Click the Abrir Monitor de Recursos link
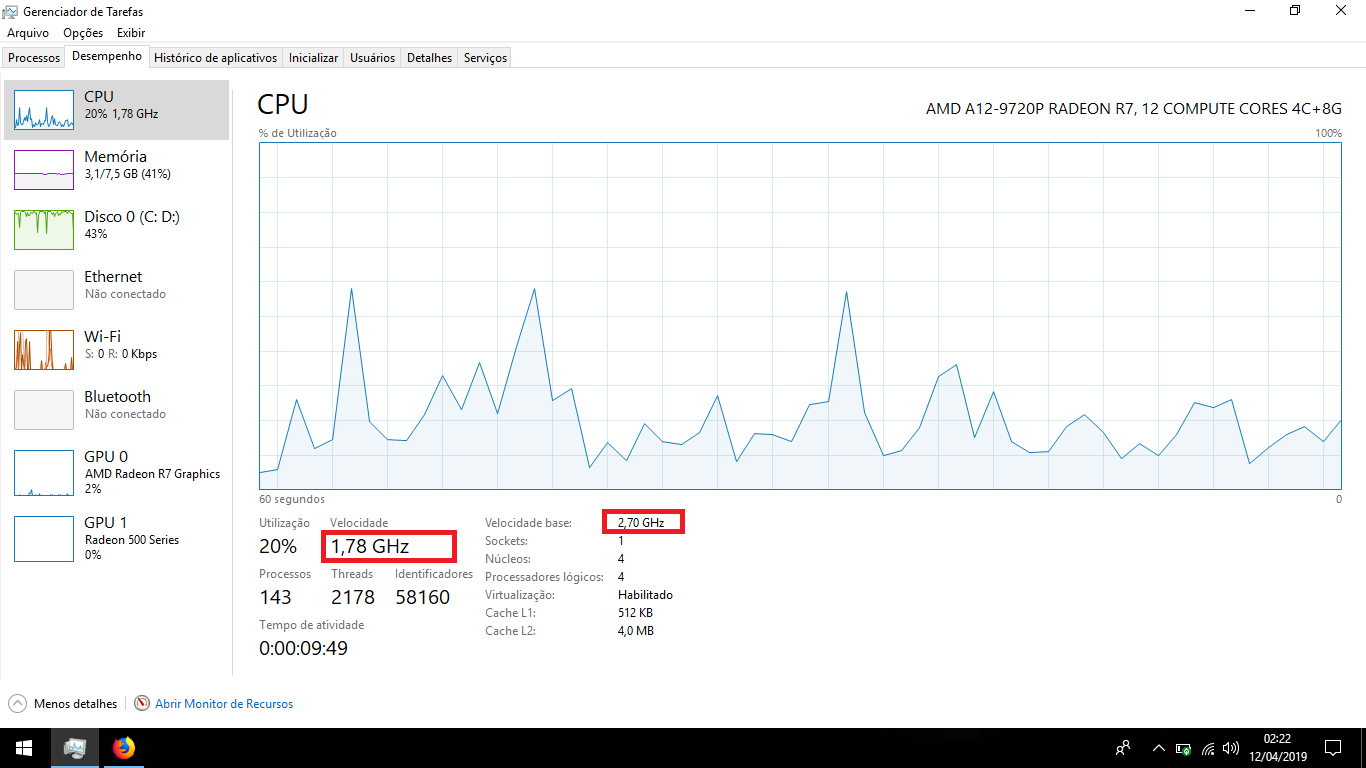 pos(224,704)
